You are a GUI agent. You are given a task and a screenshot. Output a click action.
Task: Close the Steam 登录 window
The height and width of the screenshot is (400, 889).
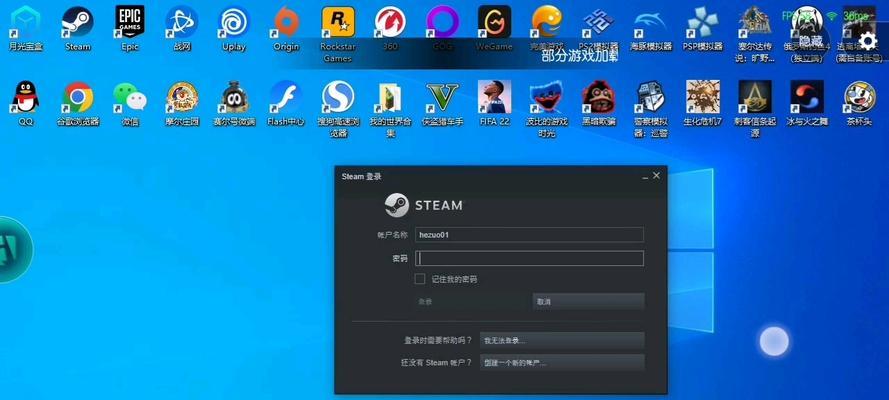(x=657, y=176)
